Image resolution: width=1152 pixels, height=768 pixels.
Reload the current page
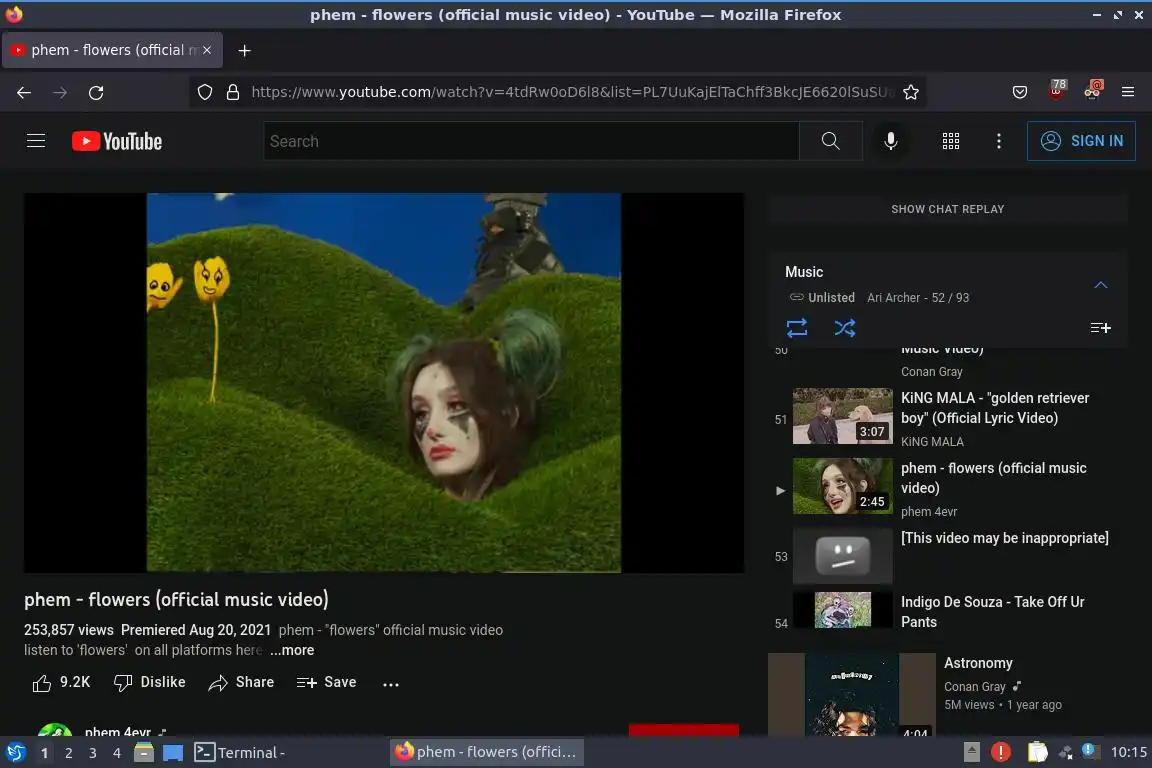96,93
